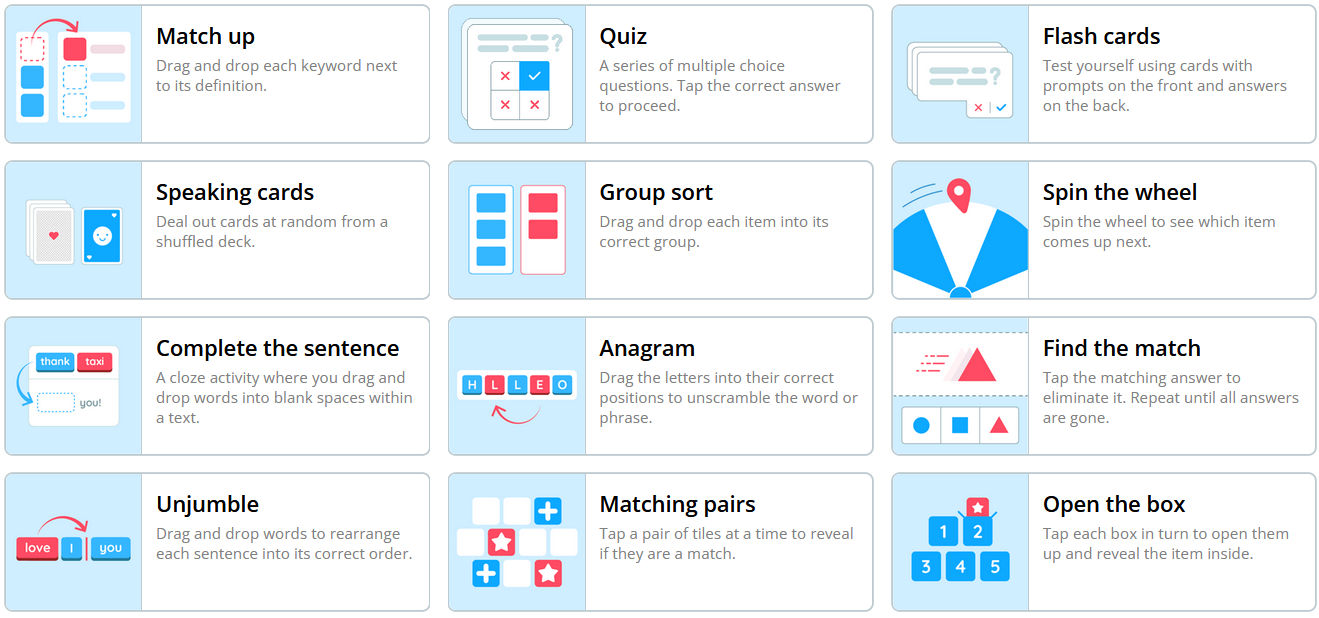Click the Open the box description

point(1165,544)
